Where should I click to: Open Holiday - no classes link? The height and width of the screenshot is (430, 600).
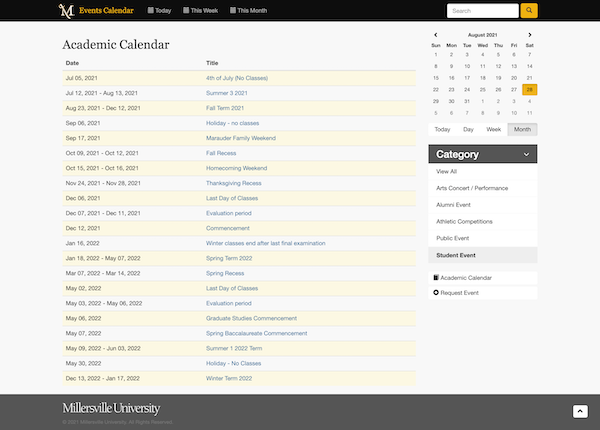point(233,123)
